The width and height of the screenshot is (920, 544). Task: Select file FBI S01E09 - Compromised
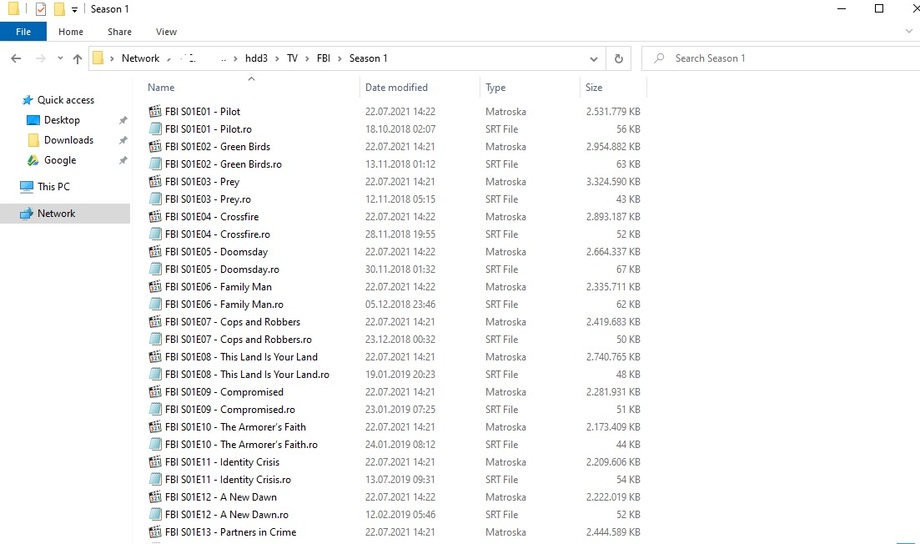tap(224, 392)
